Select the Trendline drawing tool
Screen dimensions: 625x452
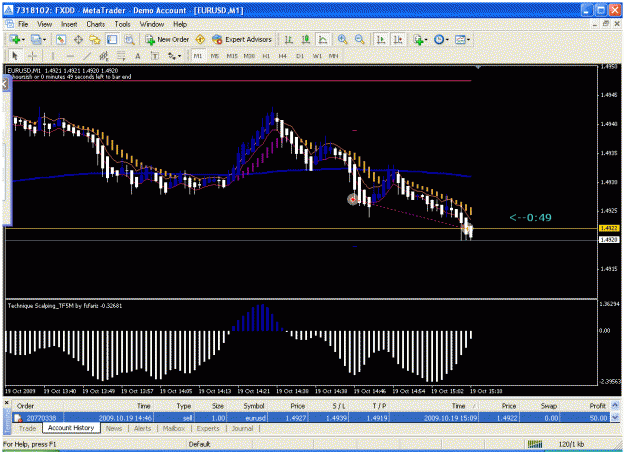coord(87,56)
